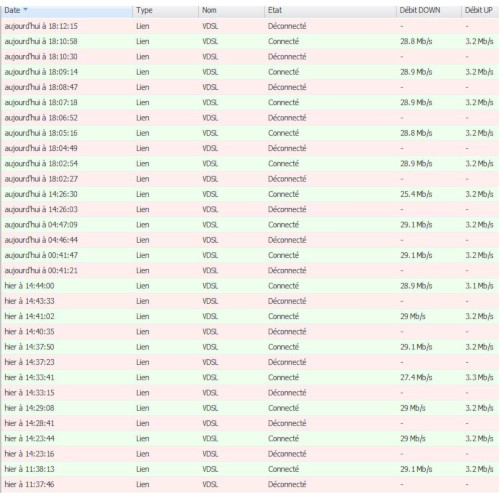
Task: Sort by Débit DOWN column header
Action: point(429,11)
